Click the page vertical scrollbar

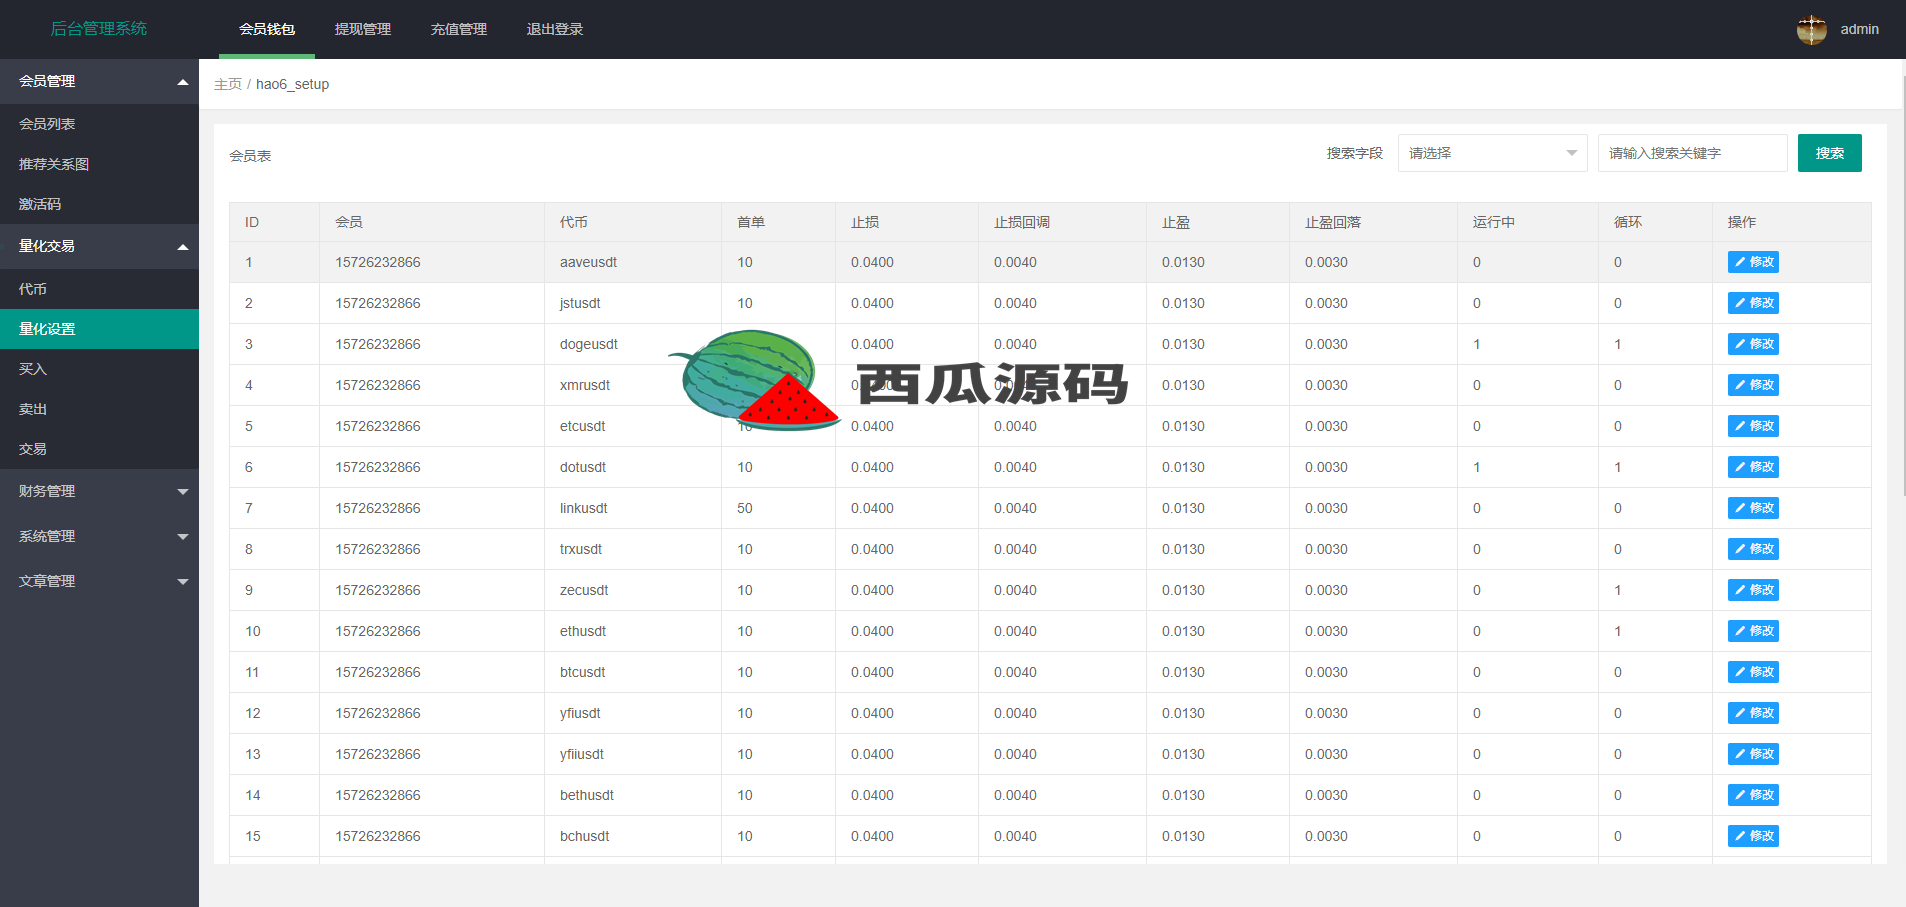(x=1902, y=285)
